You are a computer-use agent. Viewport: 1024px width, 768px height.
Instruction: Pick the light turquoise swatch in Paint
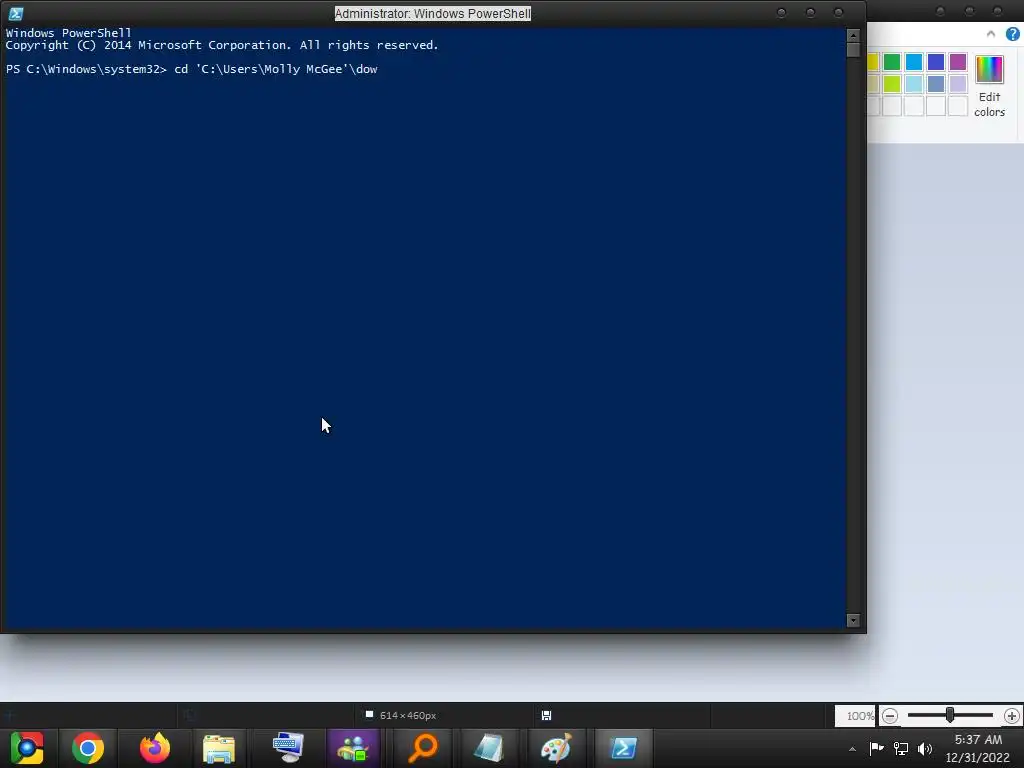tap(914, 84)
